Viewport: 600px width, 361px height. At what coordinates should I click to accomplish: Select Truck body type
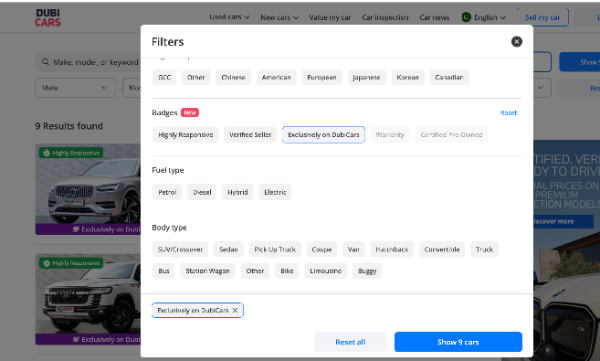pyautogui.click(x=484, y=250)
